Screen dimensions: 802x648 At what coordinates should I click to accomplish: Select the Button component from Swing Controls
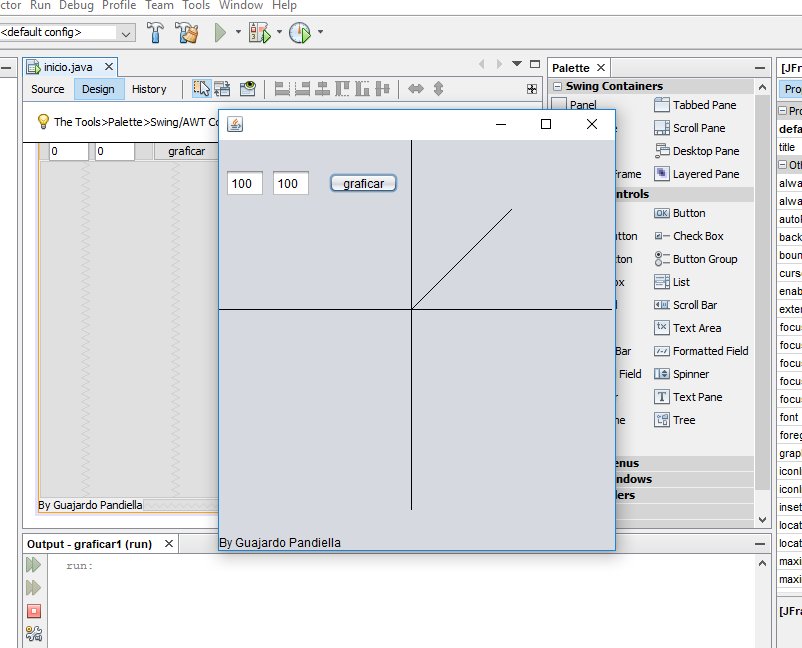[689, 212]
